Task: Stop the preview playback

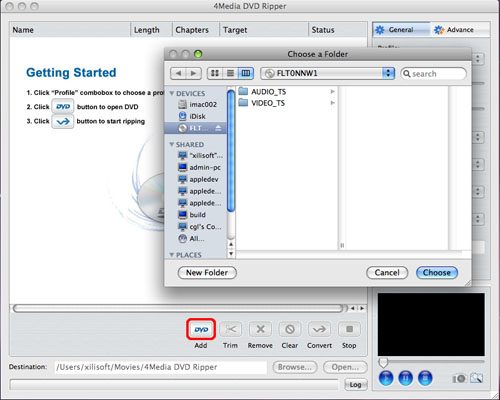Action: [425, 378]
